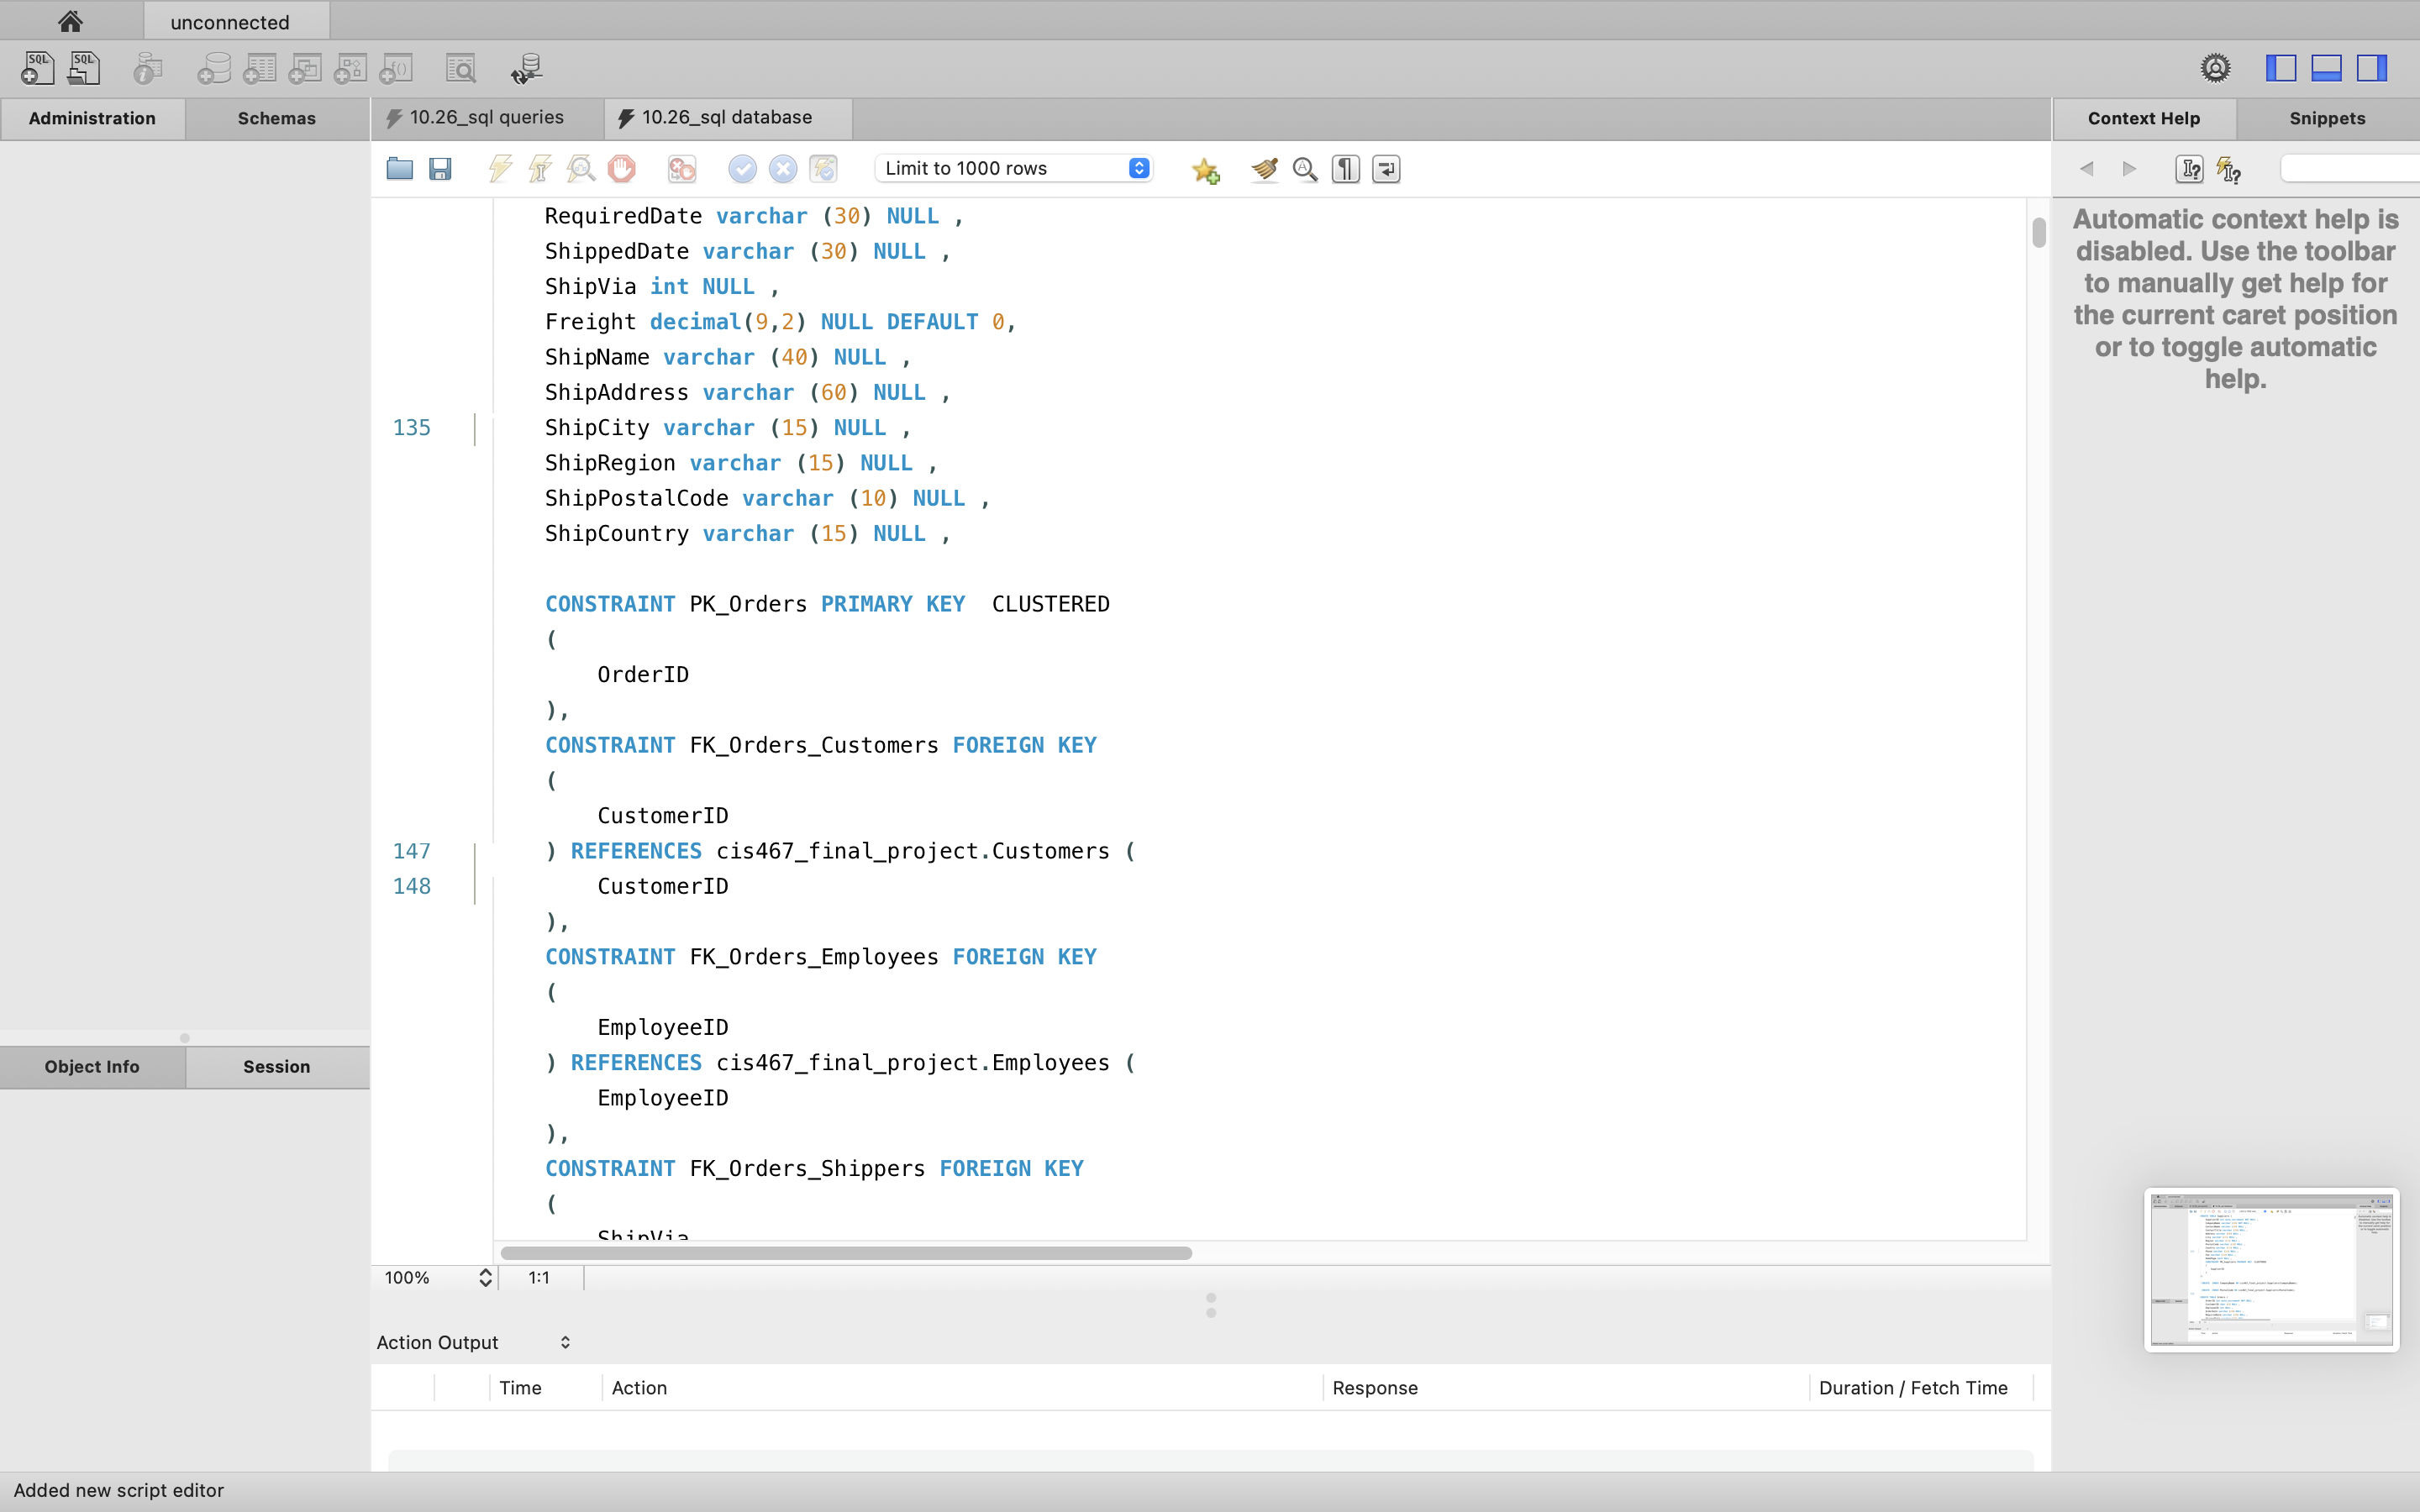The image size is (2420, 1512).
Task: Stop the running query with stop icon
Action: click(x=622, y=168)
